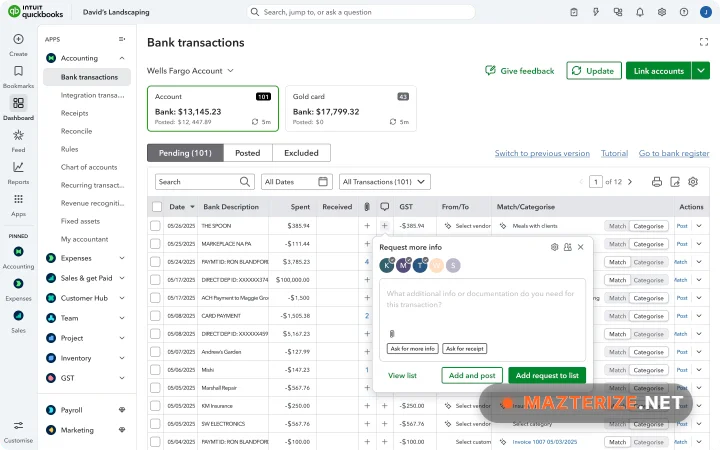Click Add request to list button
Viewport: 720px width, 450px height.
pos(547,375)
